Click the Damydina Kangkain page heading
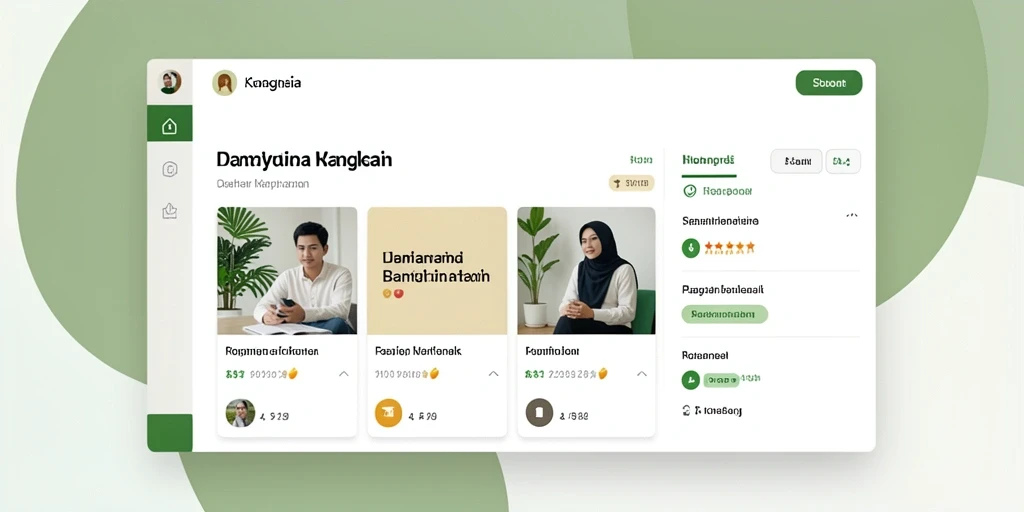Viewport: 1024px width, 512px height. [304, 159]
